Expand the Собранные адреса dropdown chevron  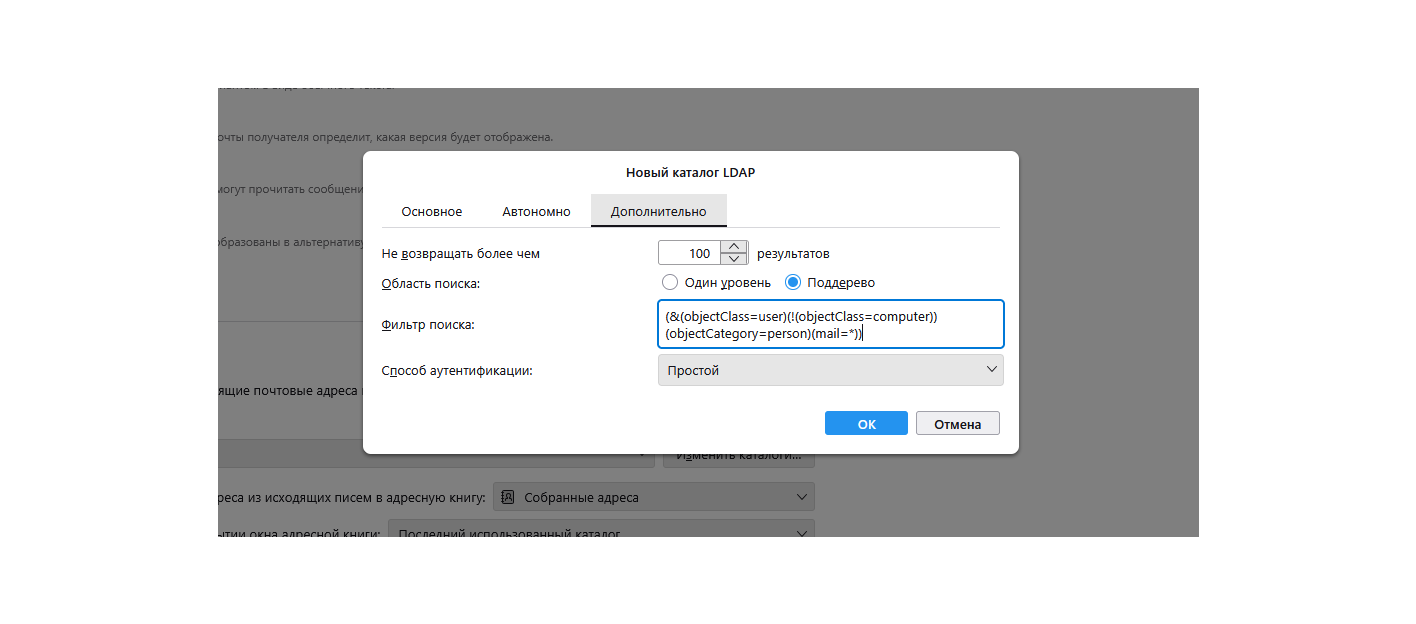pos(801,497)
